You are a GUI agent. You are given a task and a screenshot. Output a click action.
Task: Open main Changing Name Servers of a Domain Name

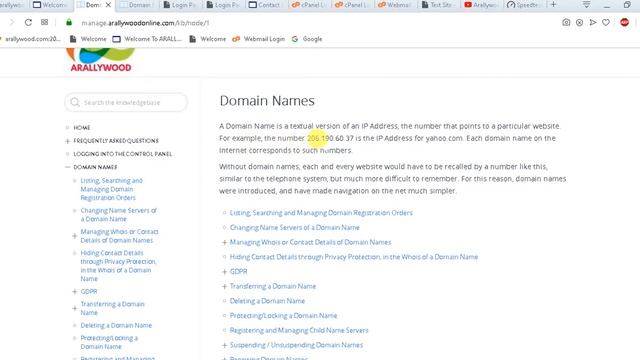point(294,227)
